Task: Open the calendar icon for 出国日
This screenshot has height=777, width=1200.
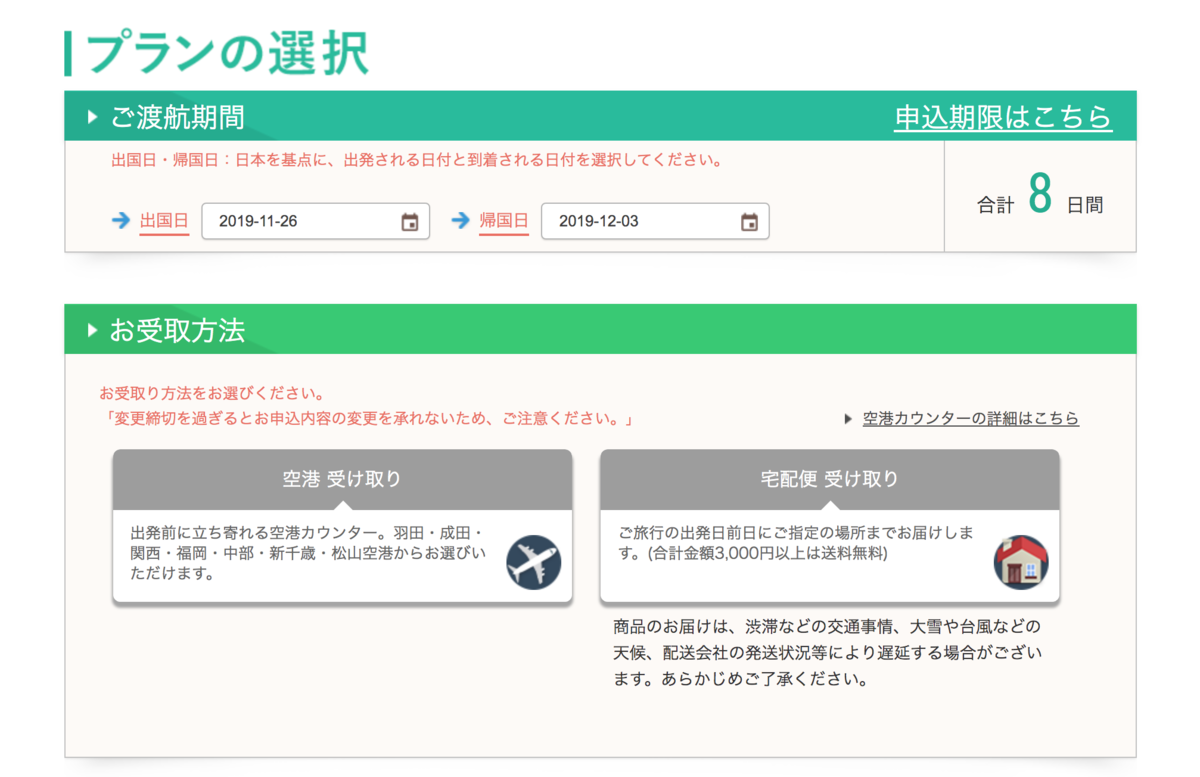Action: (x=409, y=222)
